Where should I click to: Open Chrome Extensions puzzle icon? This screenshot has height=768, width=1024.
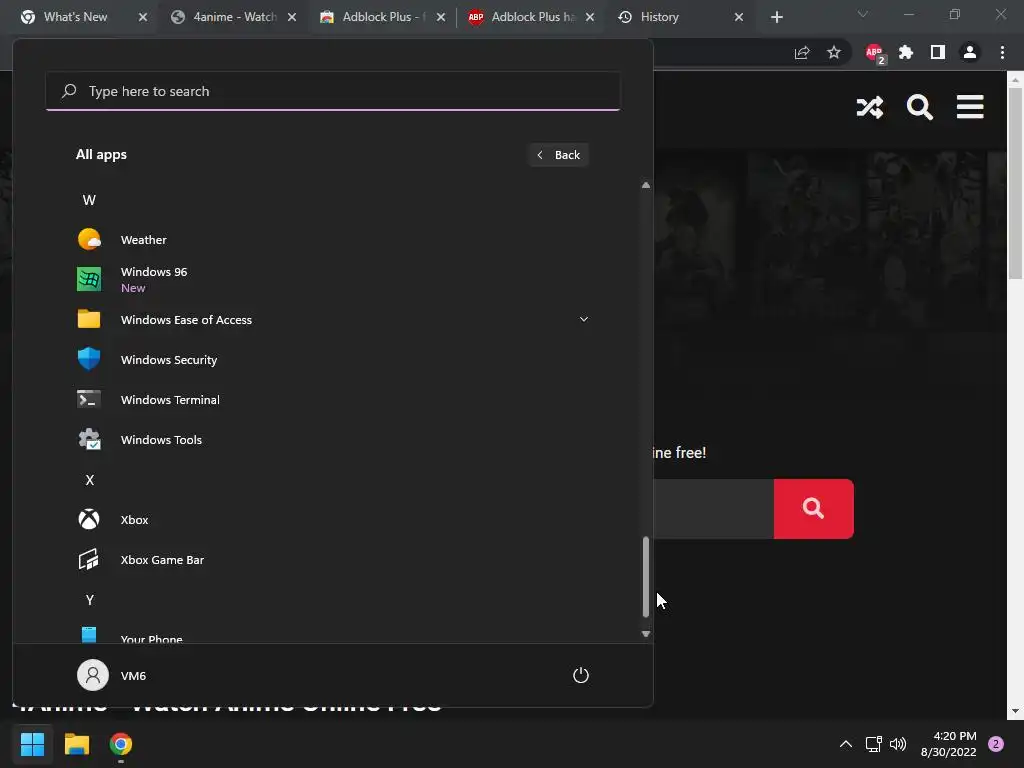coord(906,52)
